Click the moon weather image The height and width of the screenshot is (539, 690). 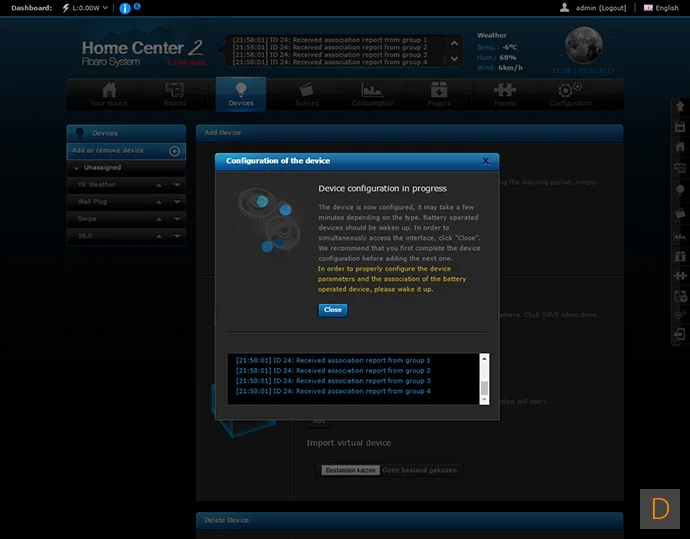(x=584, y=45)
